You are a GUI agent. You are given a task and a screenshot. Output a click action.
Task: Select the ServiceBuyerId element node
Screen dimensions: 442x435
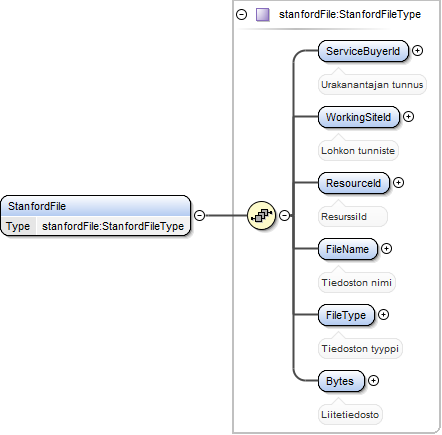(363, 51)
